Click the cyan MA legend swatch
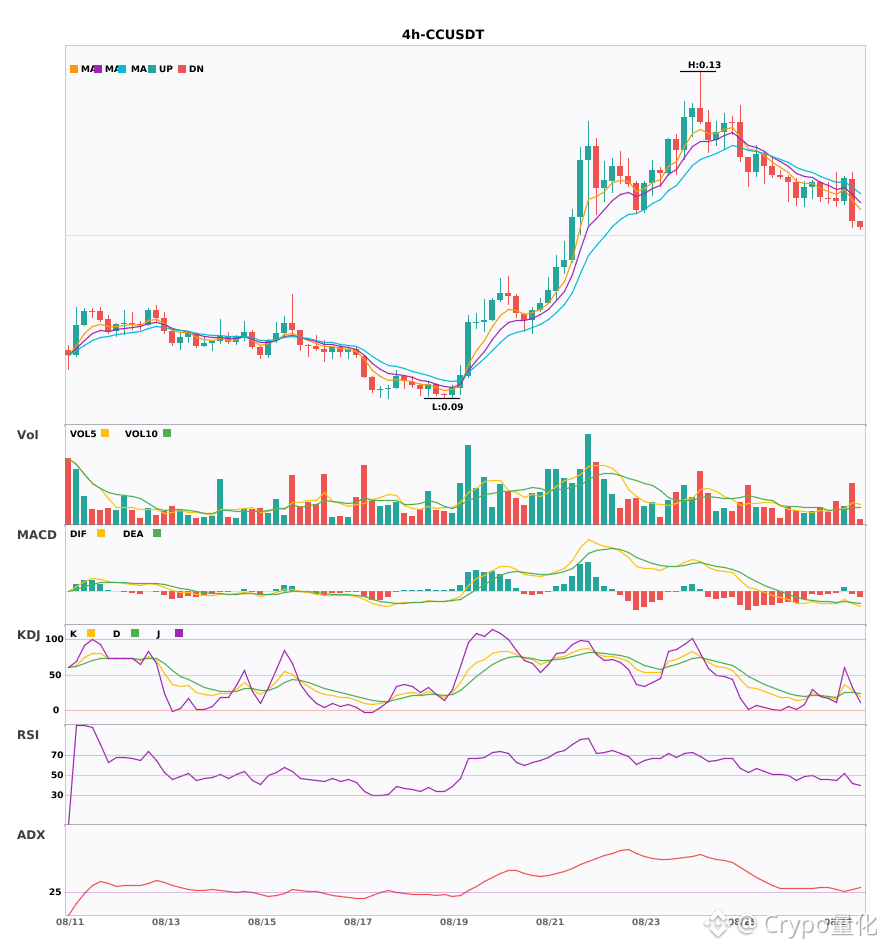 pos(122,69)
